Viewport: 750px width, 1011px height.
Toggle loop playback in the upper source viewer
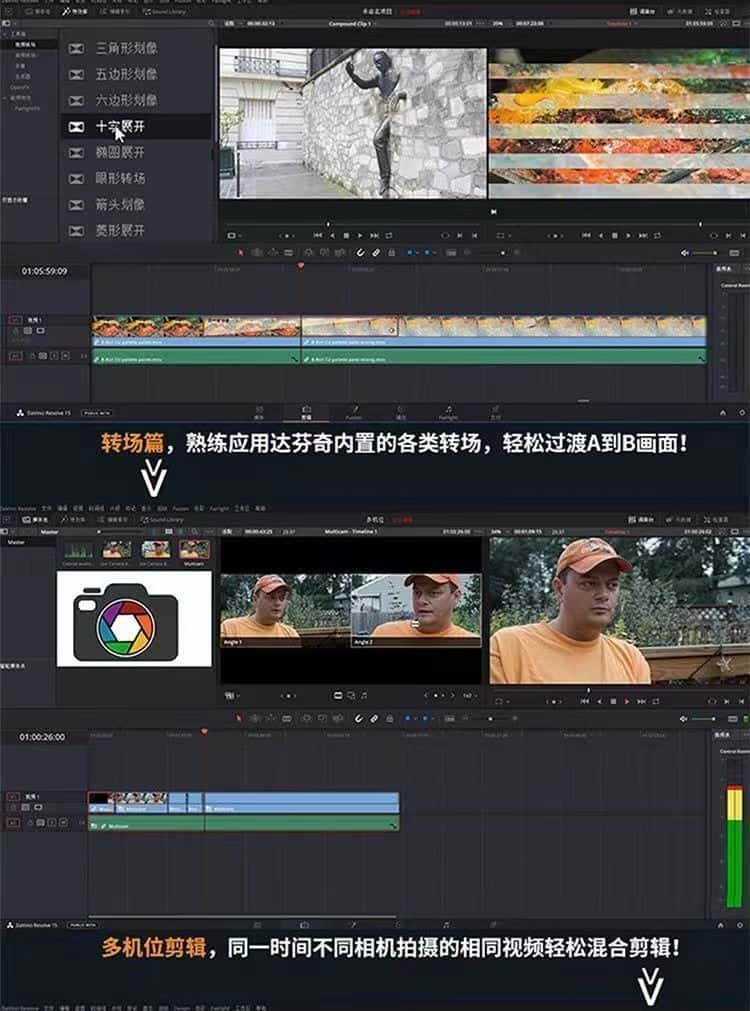pyautogui.click(x=389, y=236)
